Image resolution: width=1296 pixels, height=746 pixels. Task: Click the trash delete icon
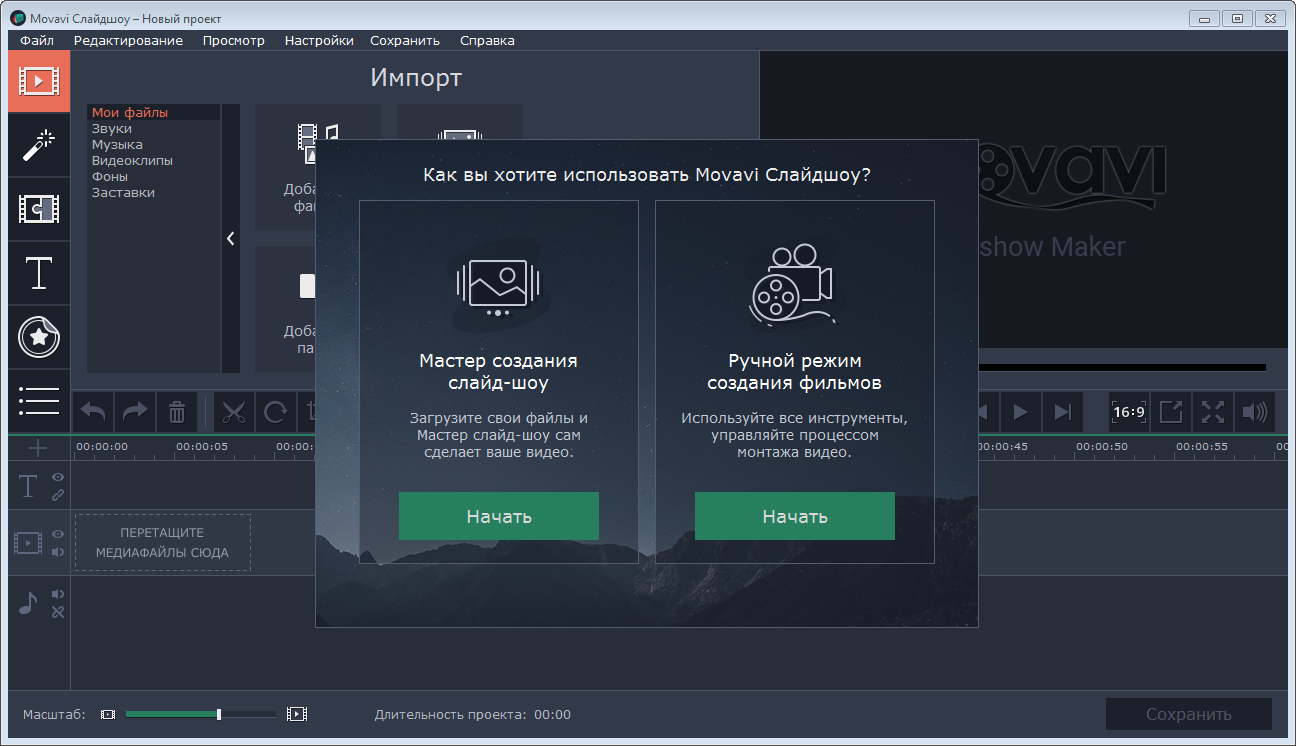coord(177,411)
